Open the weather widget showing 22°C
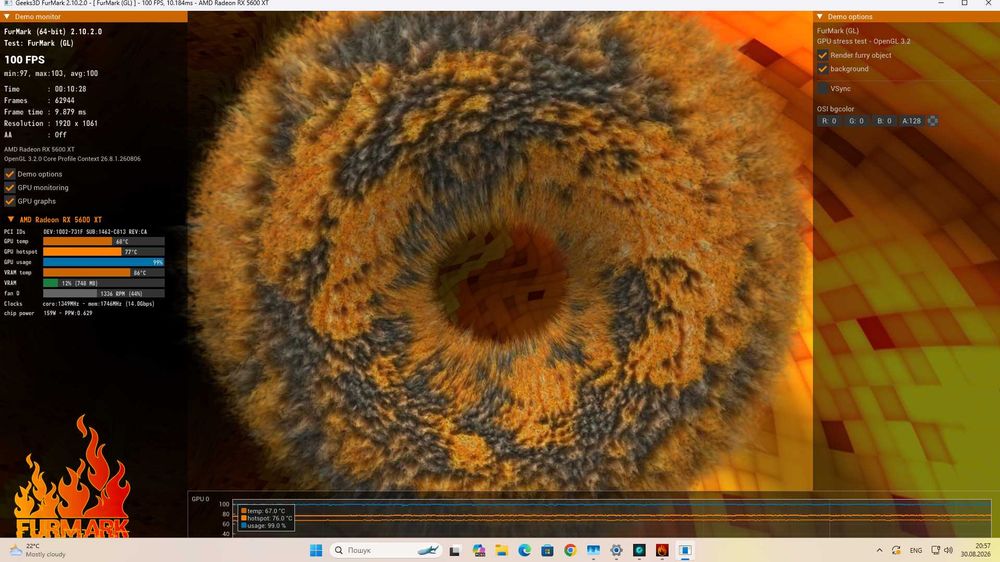The width and height of the screenshot is (1000, 562). (x=38, y=550)
